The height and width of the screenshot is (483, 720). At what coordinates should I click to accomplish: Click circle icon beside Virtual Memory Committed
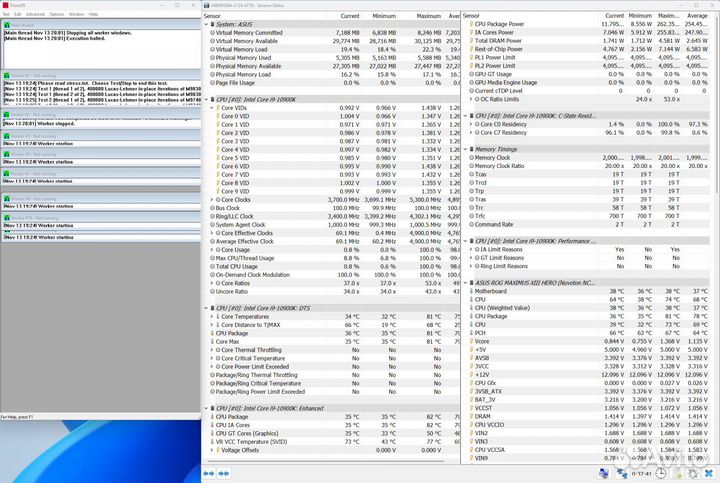[x=213, y=33]
